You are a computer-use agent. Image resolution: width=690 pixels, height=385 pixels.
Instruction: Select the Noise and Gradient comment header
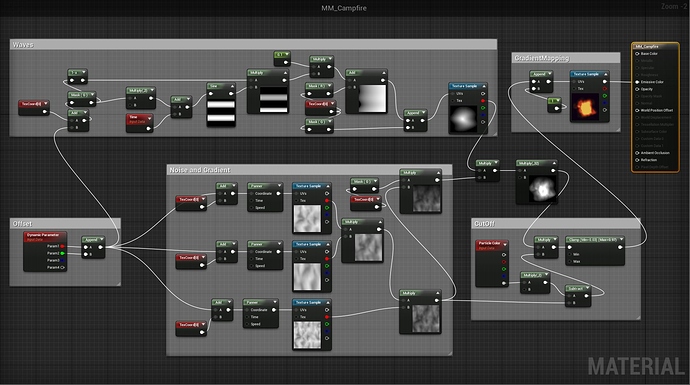pyautogui.click(x=309, y=170)
